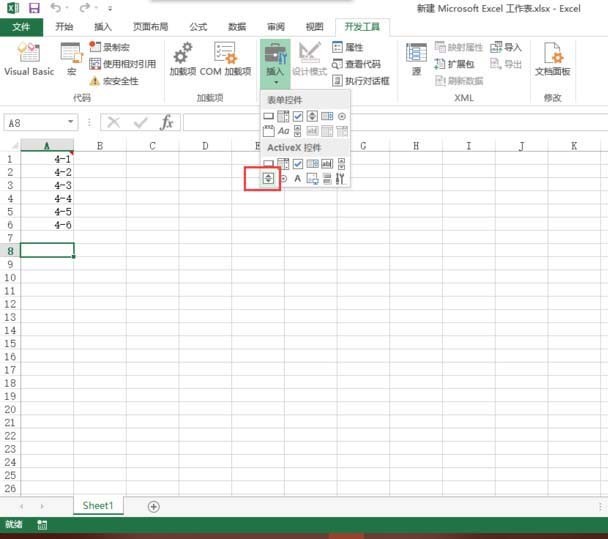
Task: Insert ActiveX Check Box control
Action: [x=298, y=164]
